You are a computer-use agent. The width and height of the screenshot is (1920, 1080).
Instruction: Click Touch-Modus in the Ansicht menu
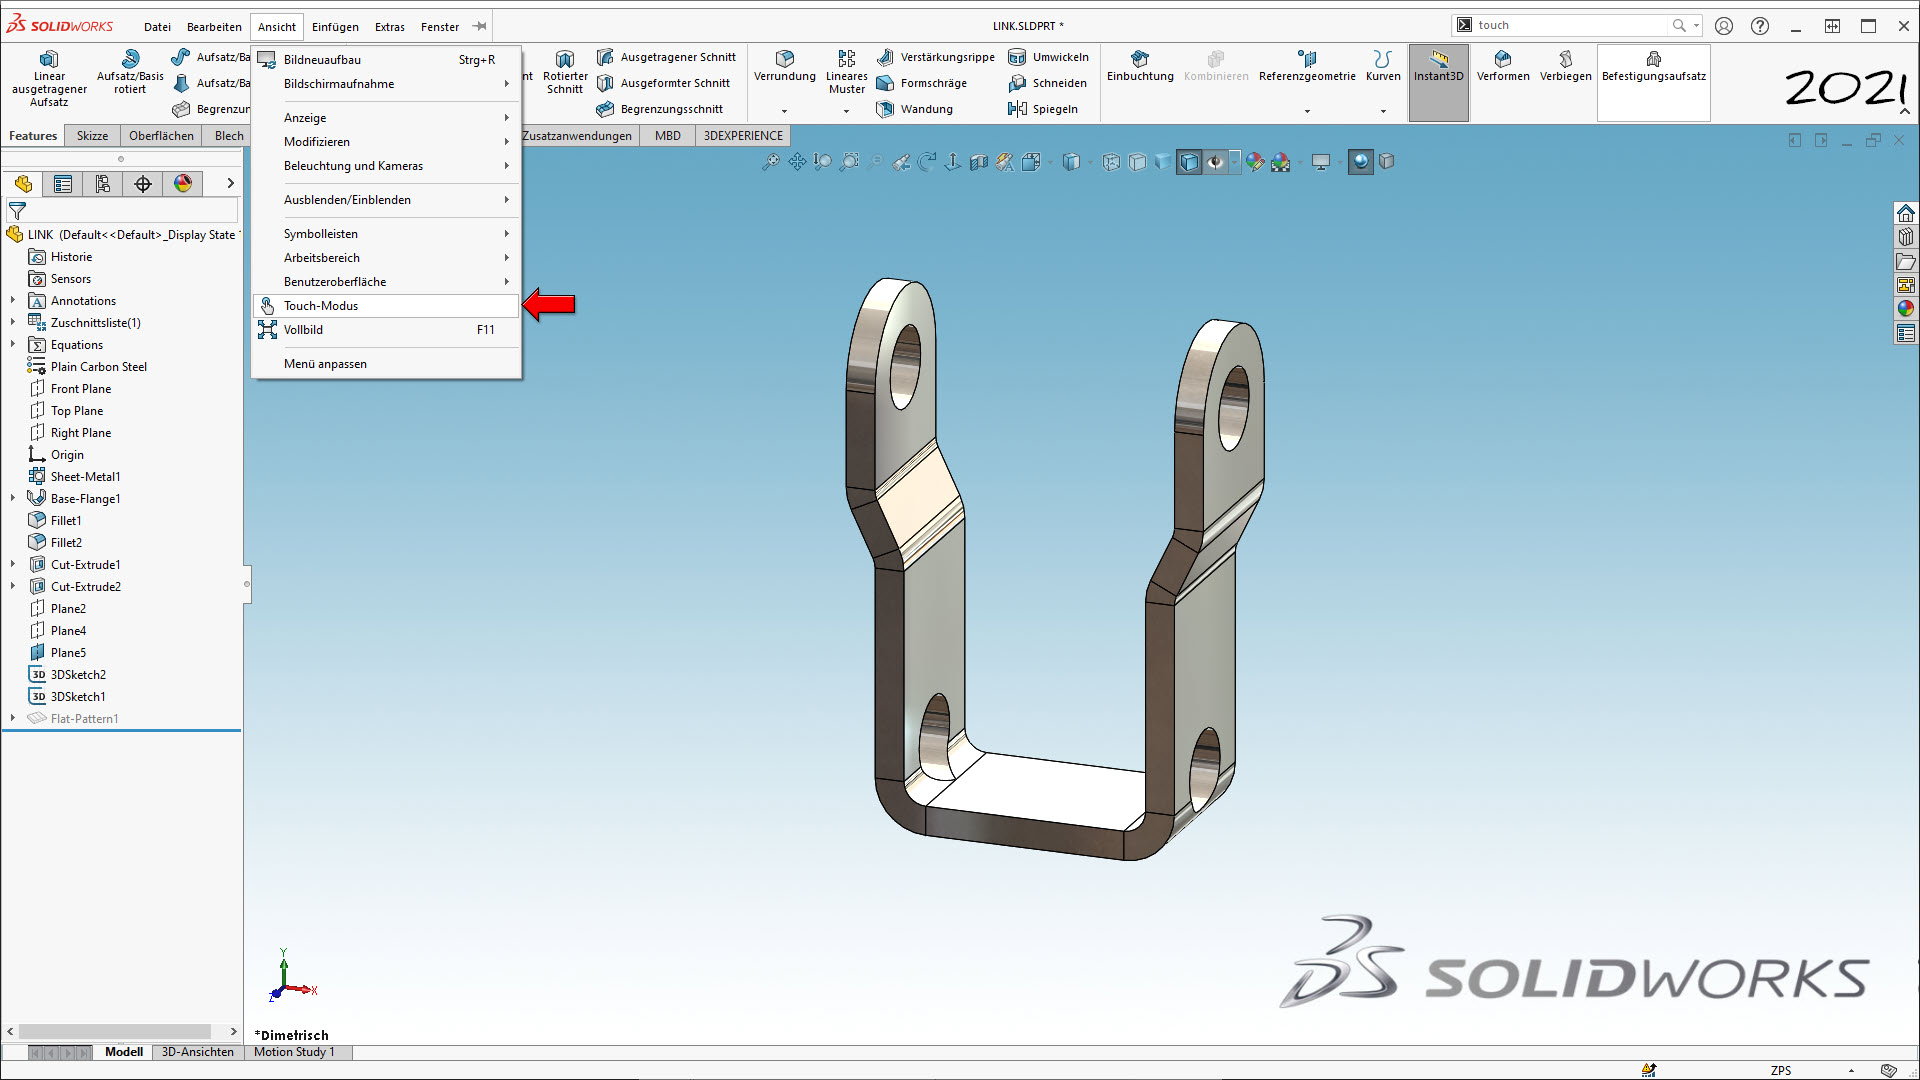click(x=386, y=306)
